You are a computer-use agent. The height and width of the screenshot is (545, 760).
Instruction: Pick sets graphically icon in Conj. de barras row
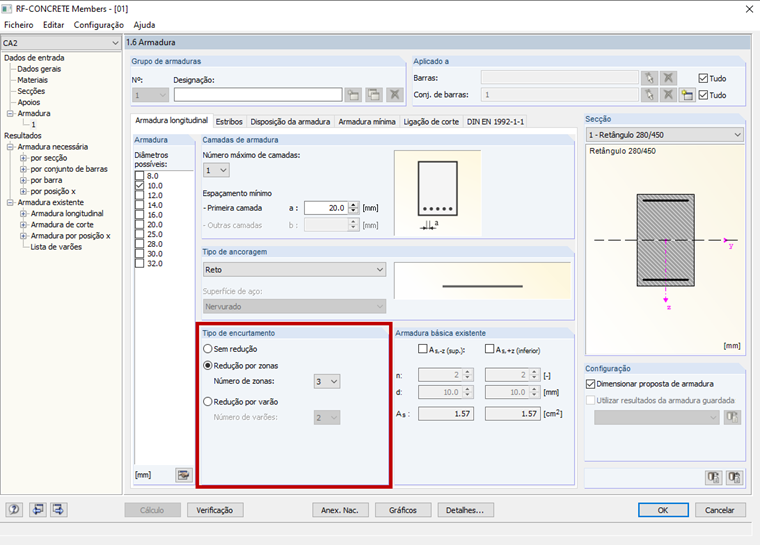tap(649, 95)
